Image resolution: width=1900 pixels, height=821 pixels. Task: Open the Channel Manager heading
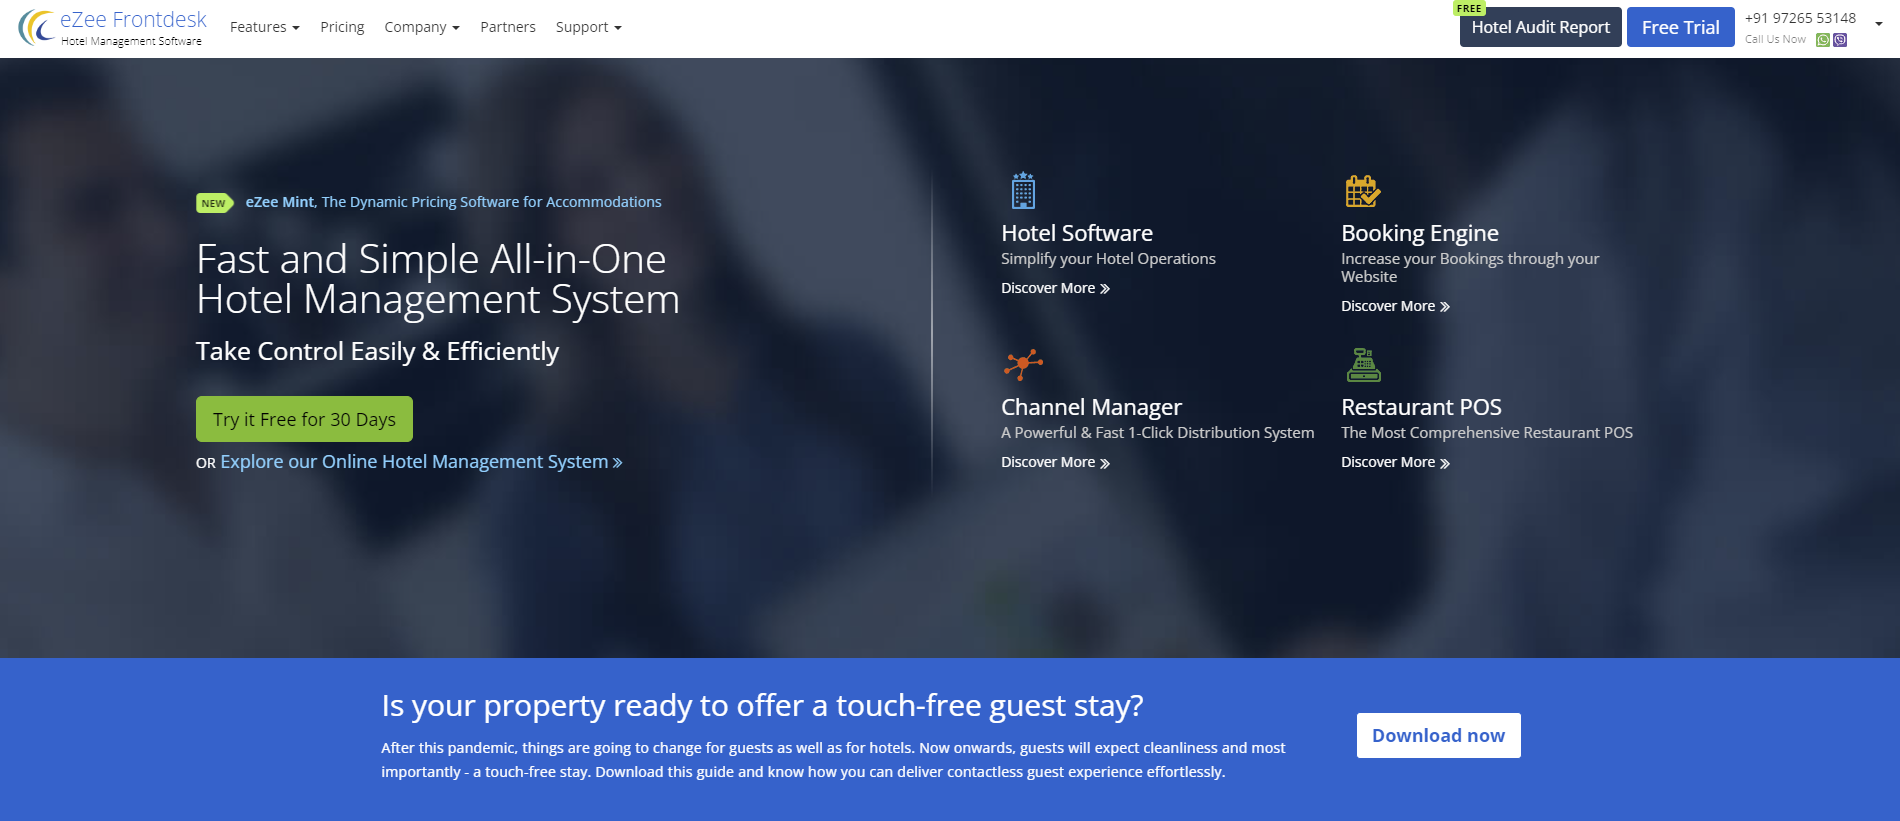click(x=1091, y=407)
